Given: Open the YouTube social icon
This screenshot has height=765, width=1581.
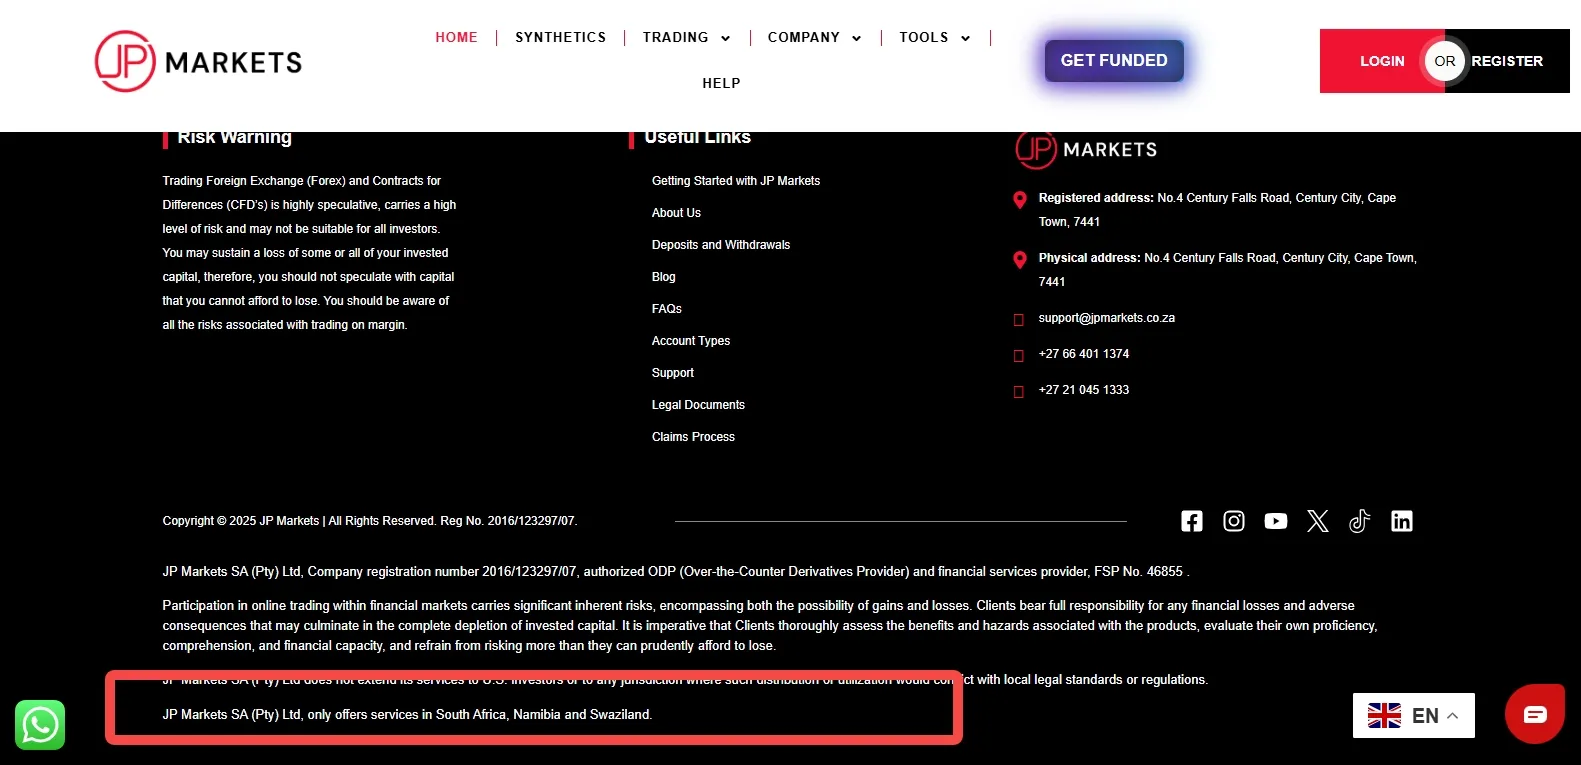Looking at the screenshot, I should tap(1276, 521).
